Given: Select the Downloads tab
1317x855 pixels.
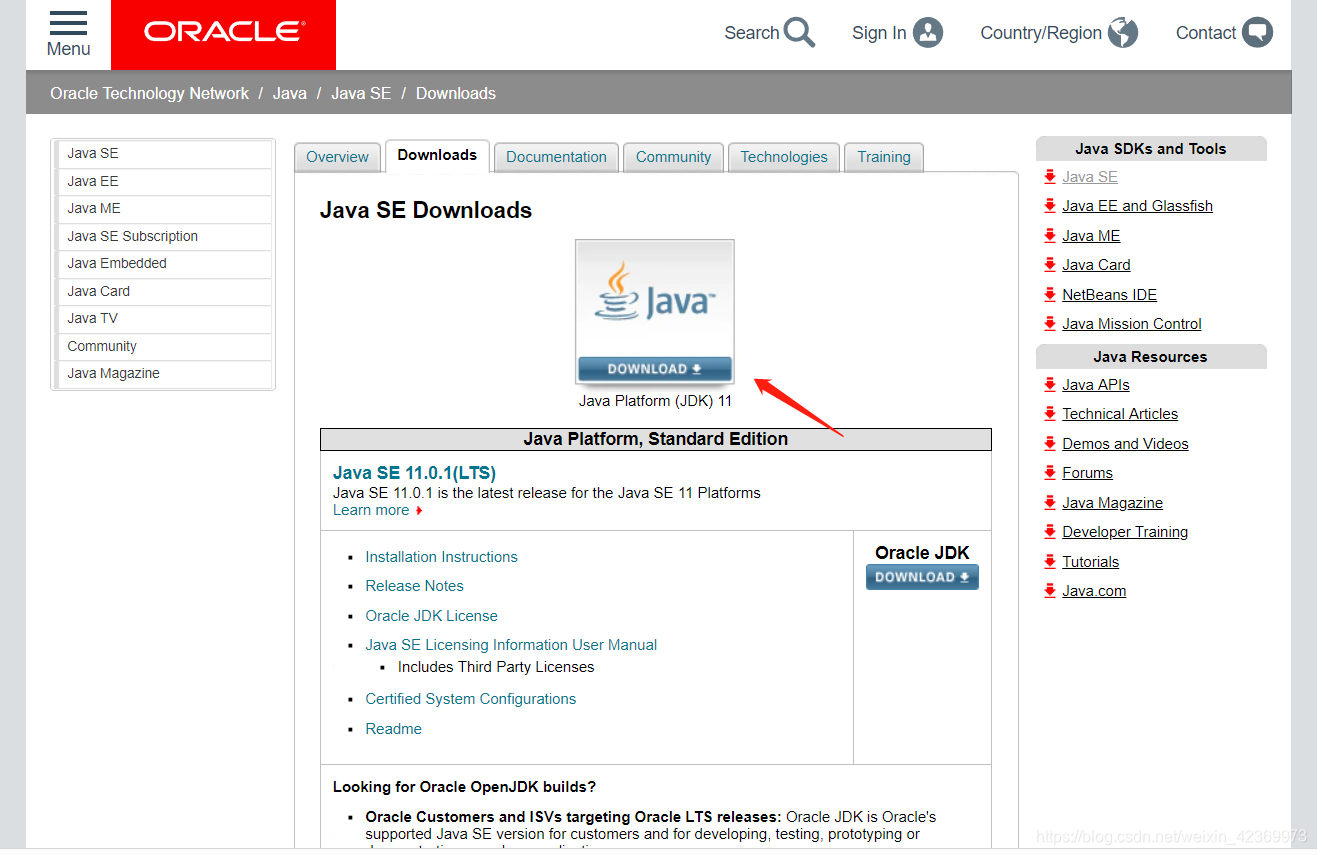Looking at the screenshot, I should tap(437, 155).
